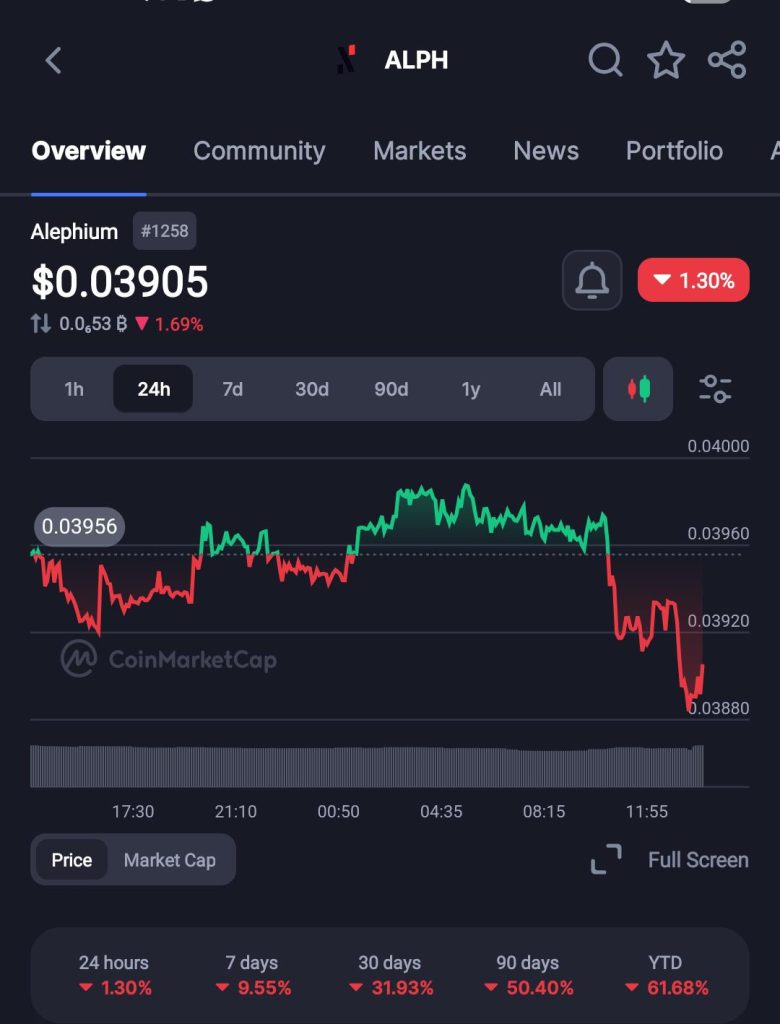The image size is (780, 1024).
Task: Switch chart to Market Cap mode
Action: (170, 859)
